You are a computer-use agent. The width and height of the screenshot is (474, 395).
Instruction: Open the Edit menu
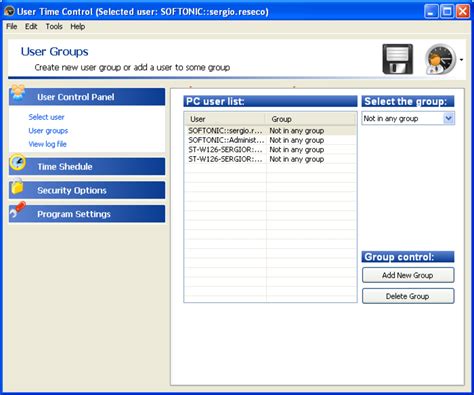pos(31,26)
